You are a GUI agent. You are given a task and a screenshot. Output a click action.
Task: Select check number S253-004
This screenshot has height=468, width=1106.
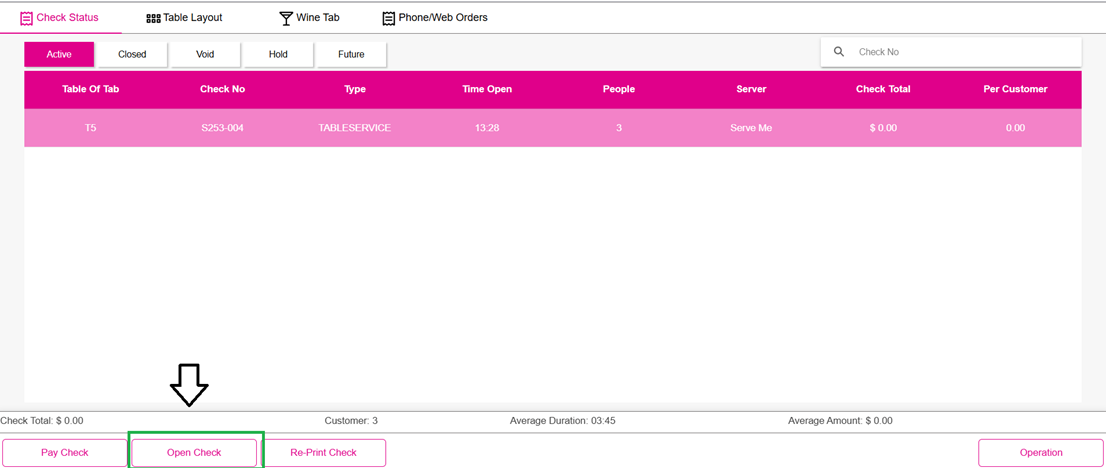pyautogui.click(x=223, y=128)
